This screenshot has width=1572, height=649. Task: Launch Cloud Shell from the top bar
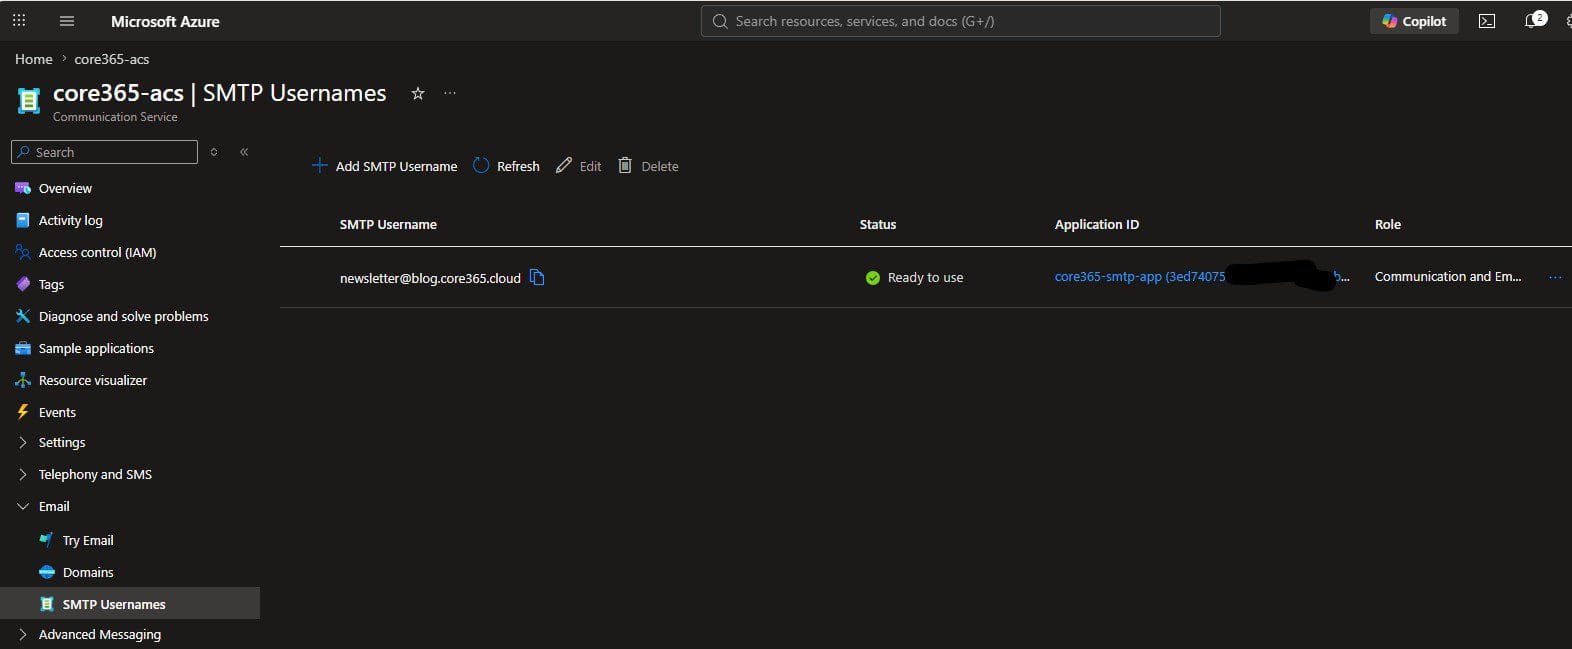tap(1487, 21)
